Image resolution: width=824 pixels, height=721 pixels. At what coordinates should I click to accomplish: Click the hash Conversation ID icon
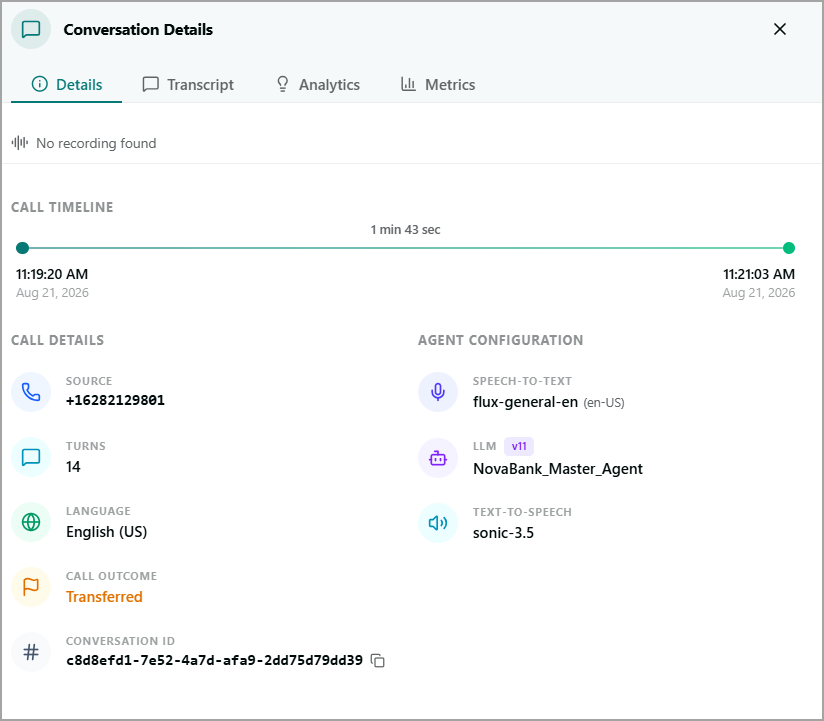[x=31, y=652]
